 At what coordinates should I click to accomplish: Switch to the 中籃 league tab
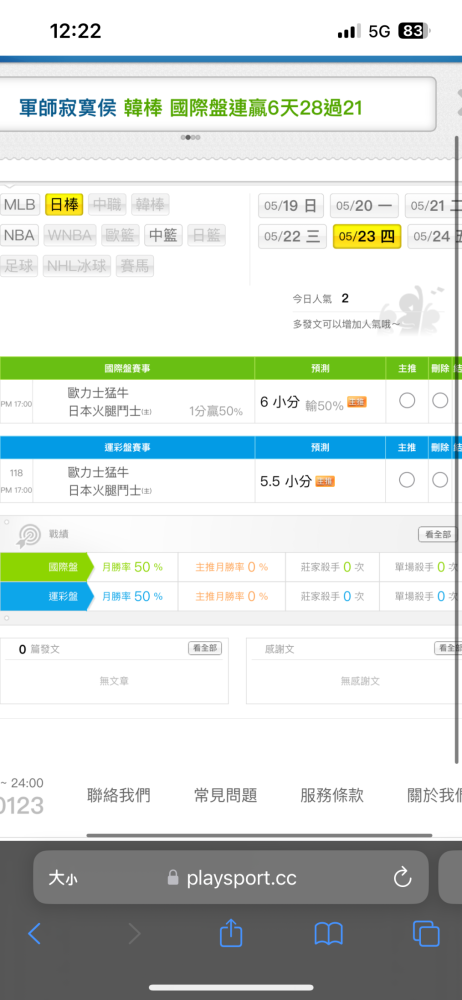pyautogui.click(x=163, y=235)
